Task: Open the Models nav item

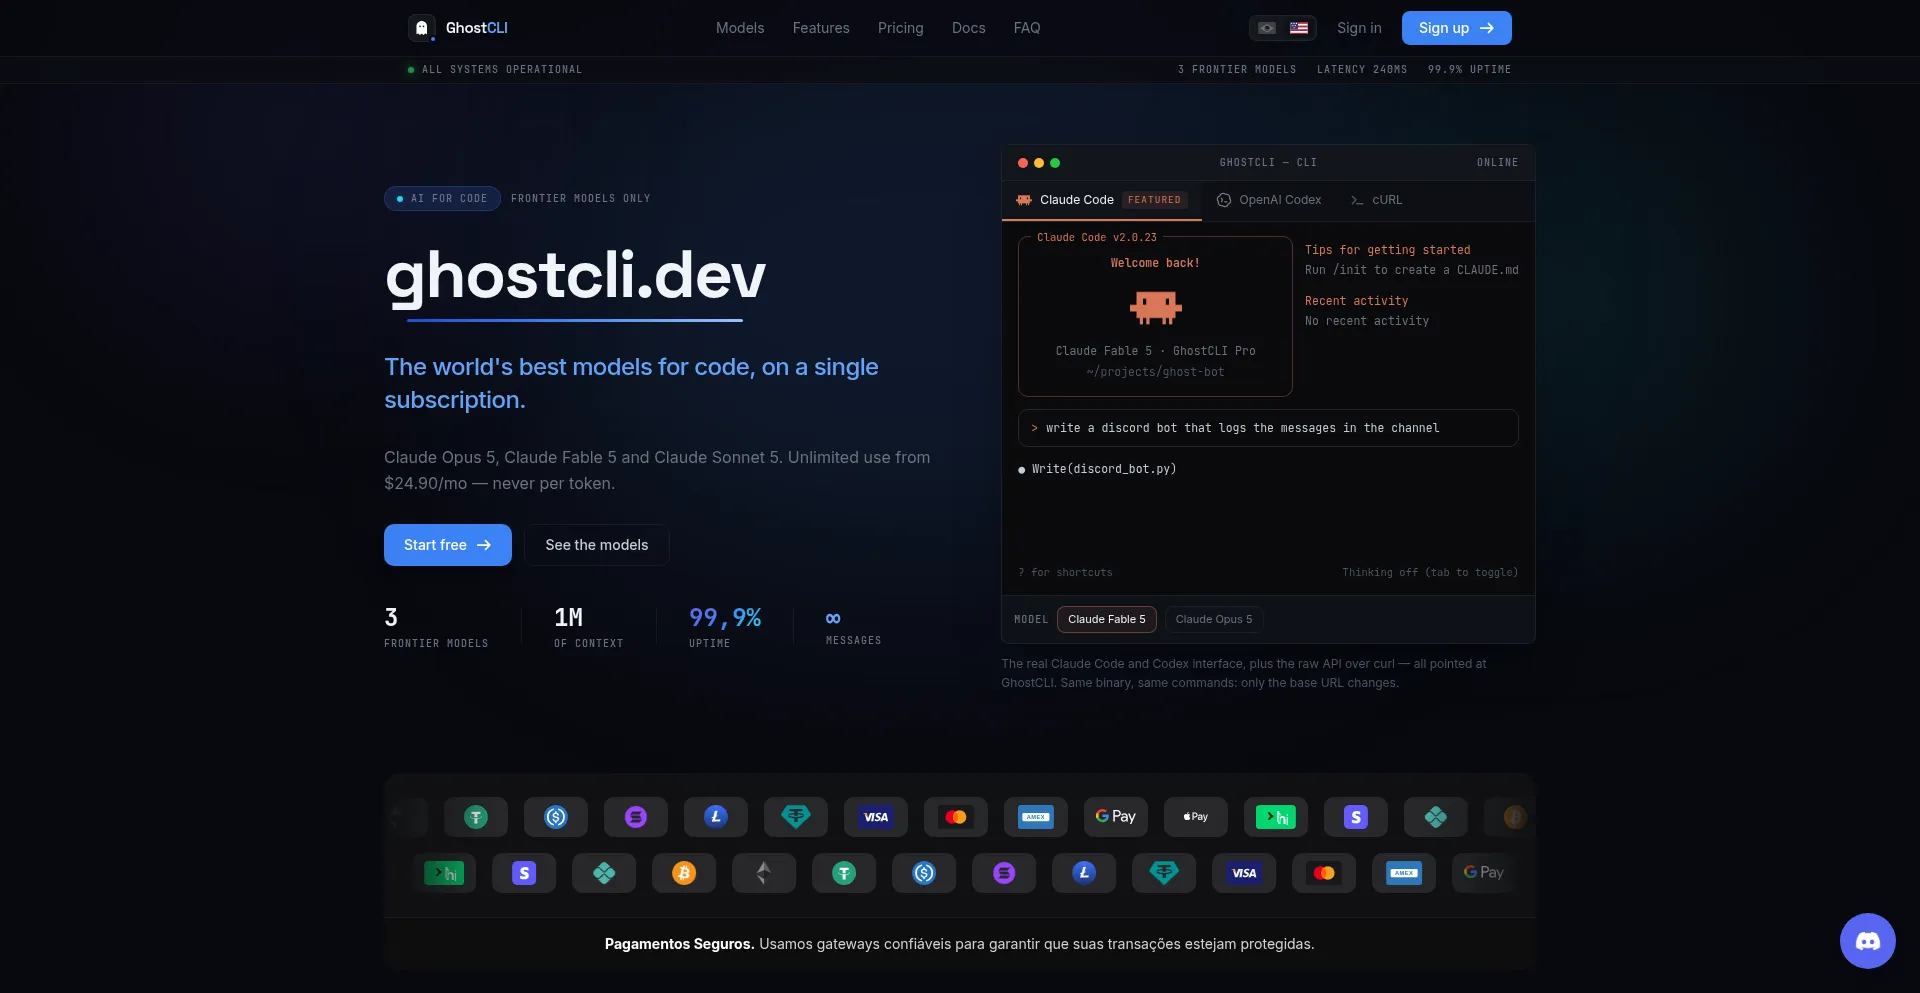Action: pos(740,28)
